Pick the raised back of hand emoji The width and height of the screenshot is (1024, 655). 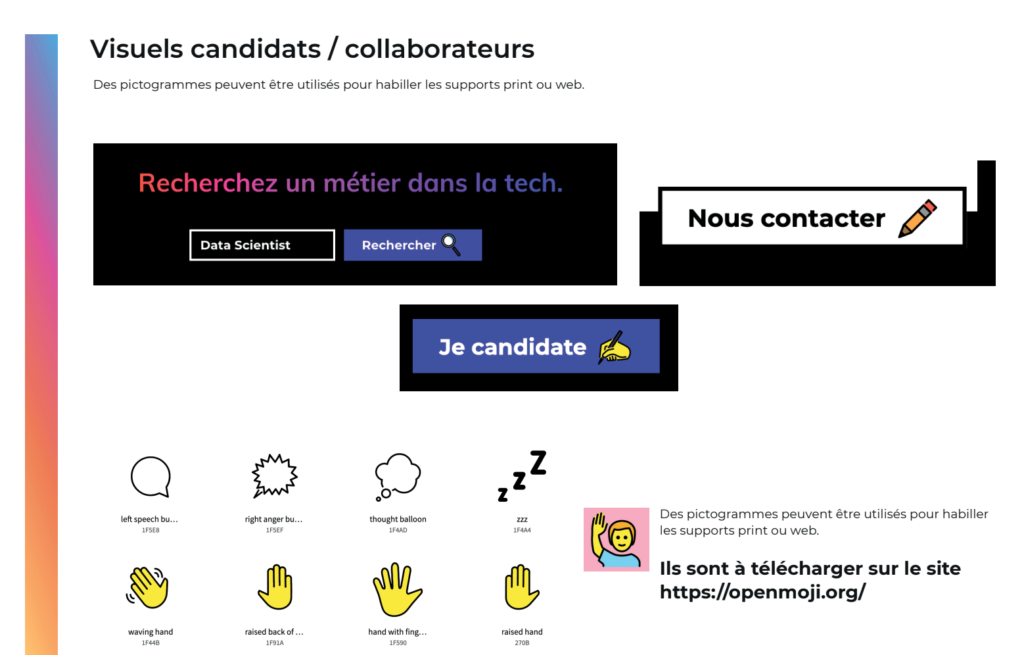coord(275,587)
